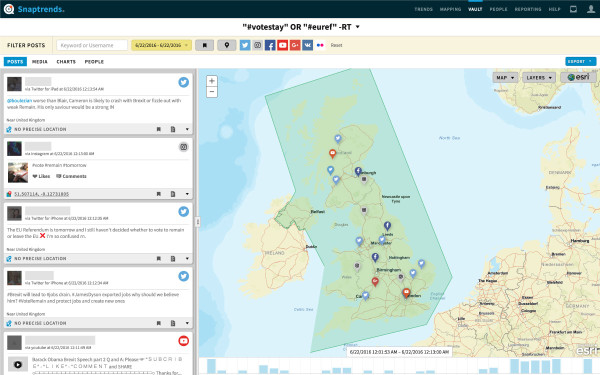This screenshot has width=600, height=375.
Task: Bookmark the Brexit jobs drain post
Action: [x=158, y=323]
